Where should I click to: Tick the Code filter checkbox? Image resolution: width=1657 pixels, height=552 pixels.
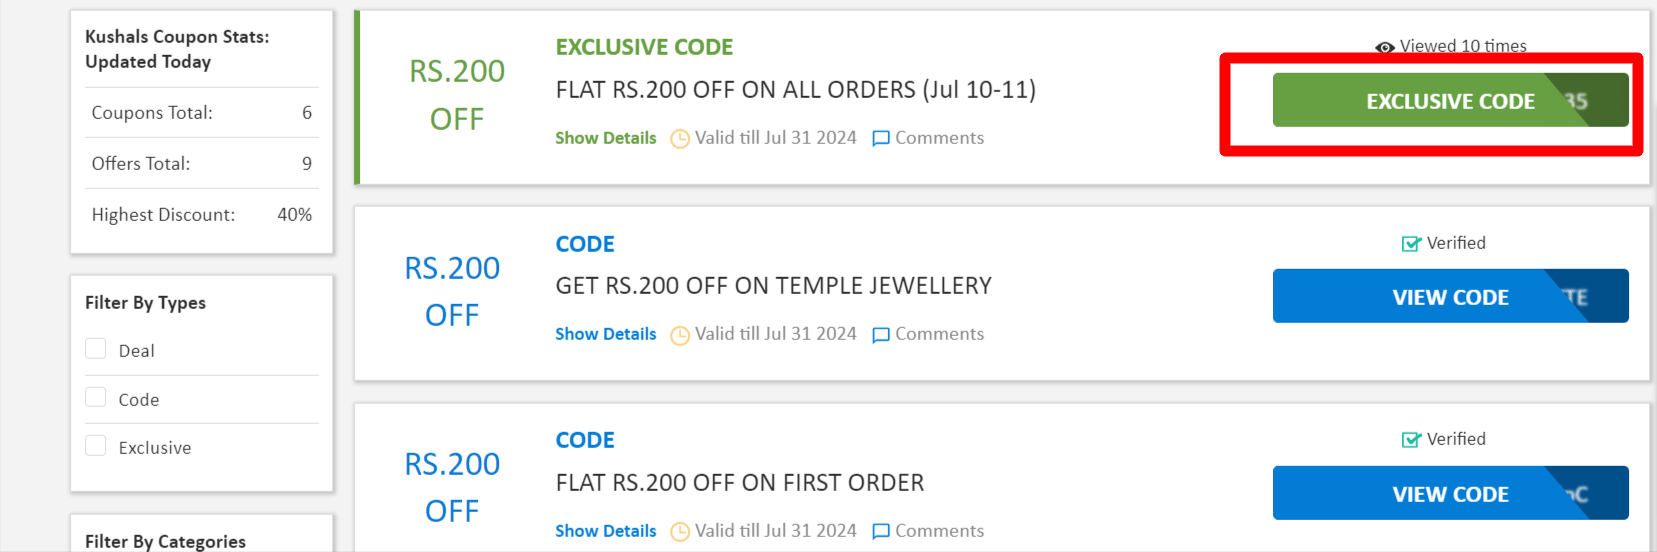point(96,398)
